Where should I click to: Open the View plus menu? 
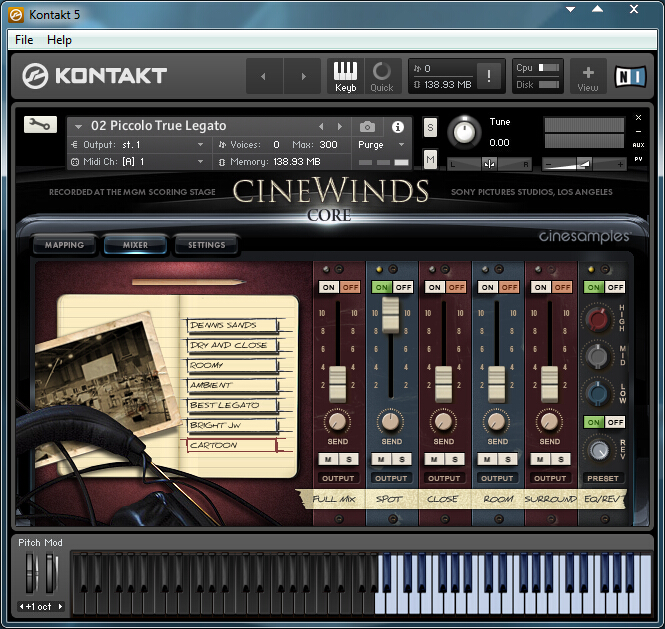588,78
